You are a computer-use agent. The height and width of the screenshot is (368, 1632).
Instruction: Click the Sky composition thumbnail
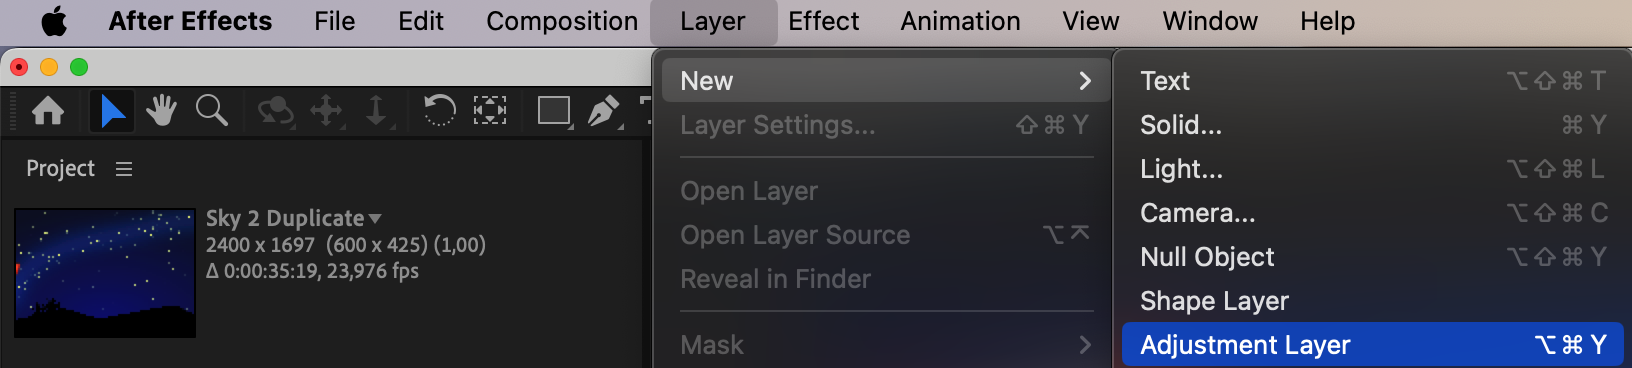(x=105, y=273)
